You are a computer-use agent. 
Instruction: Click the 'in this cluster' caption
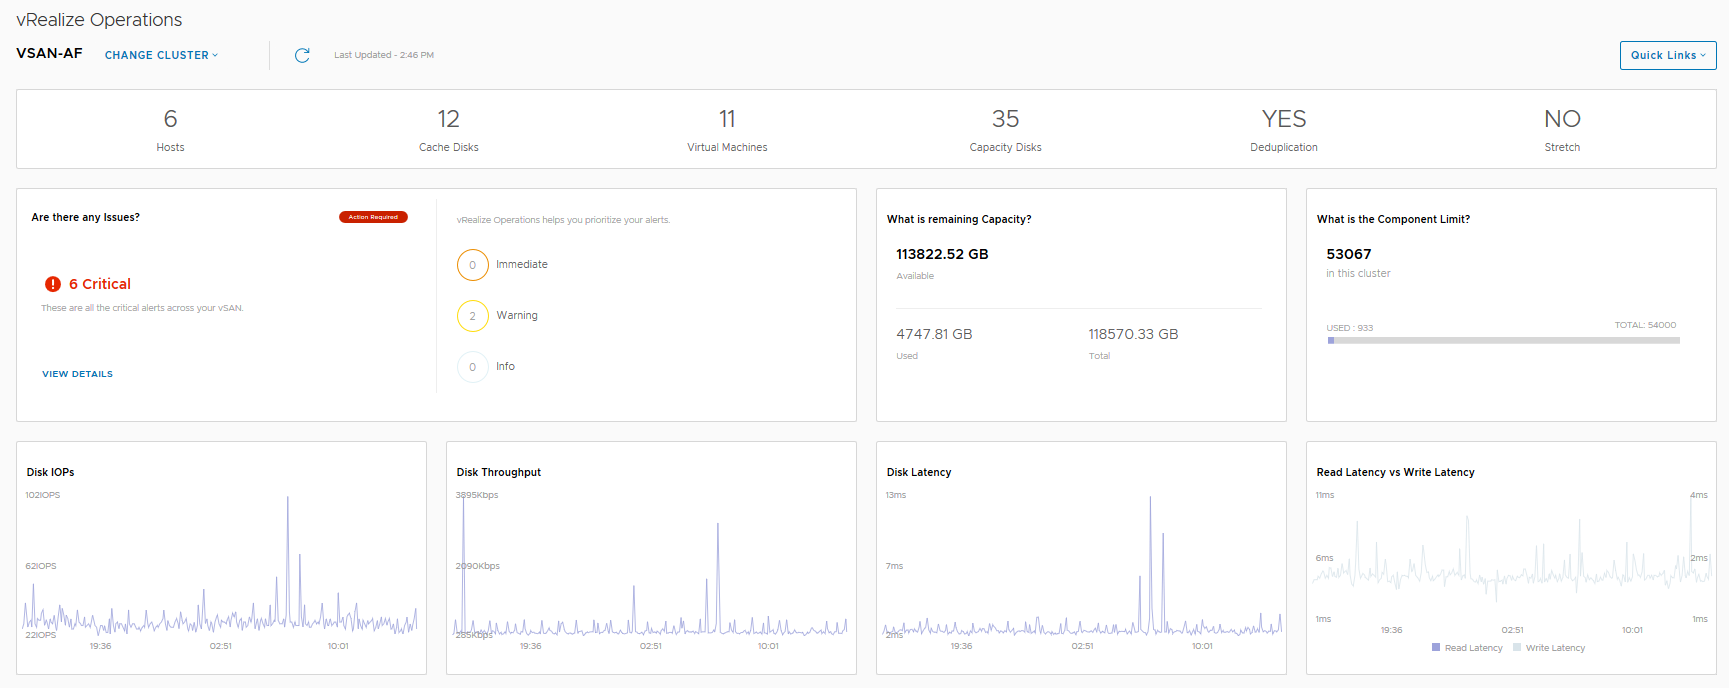1358,273
